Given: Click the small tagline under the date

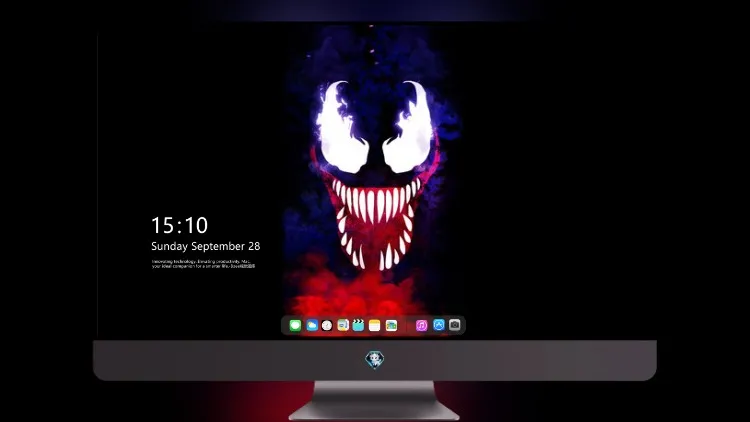Looking at the screenshot, I should [x=203, y=264].
